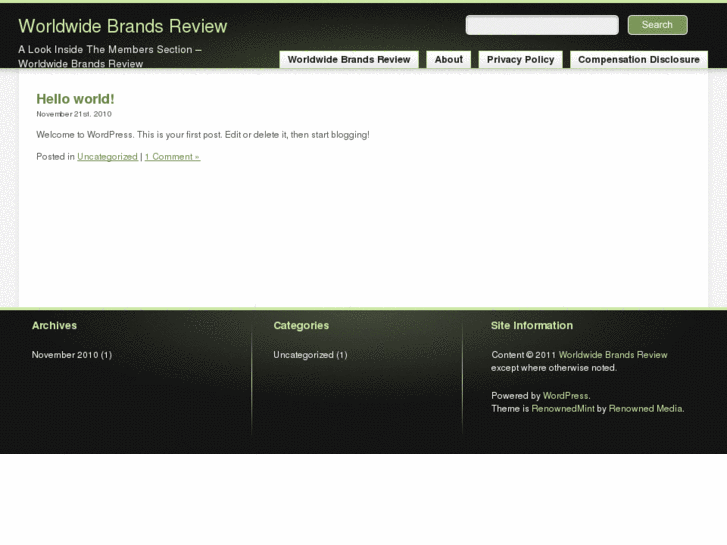This screenshot has height=545, width=727.
Task: Click the 'Welcome to WordPress' post text
Action: point(203,135)
